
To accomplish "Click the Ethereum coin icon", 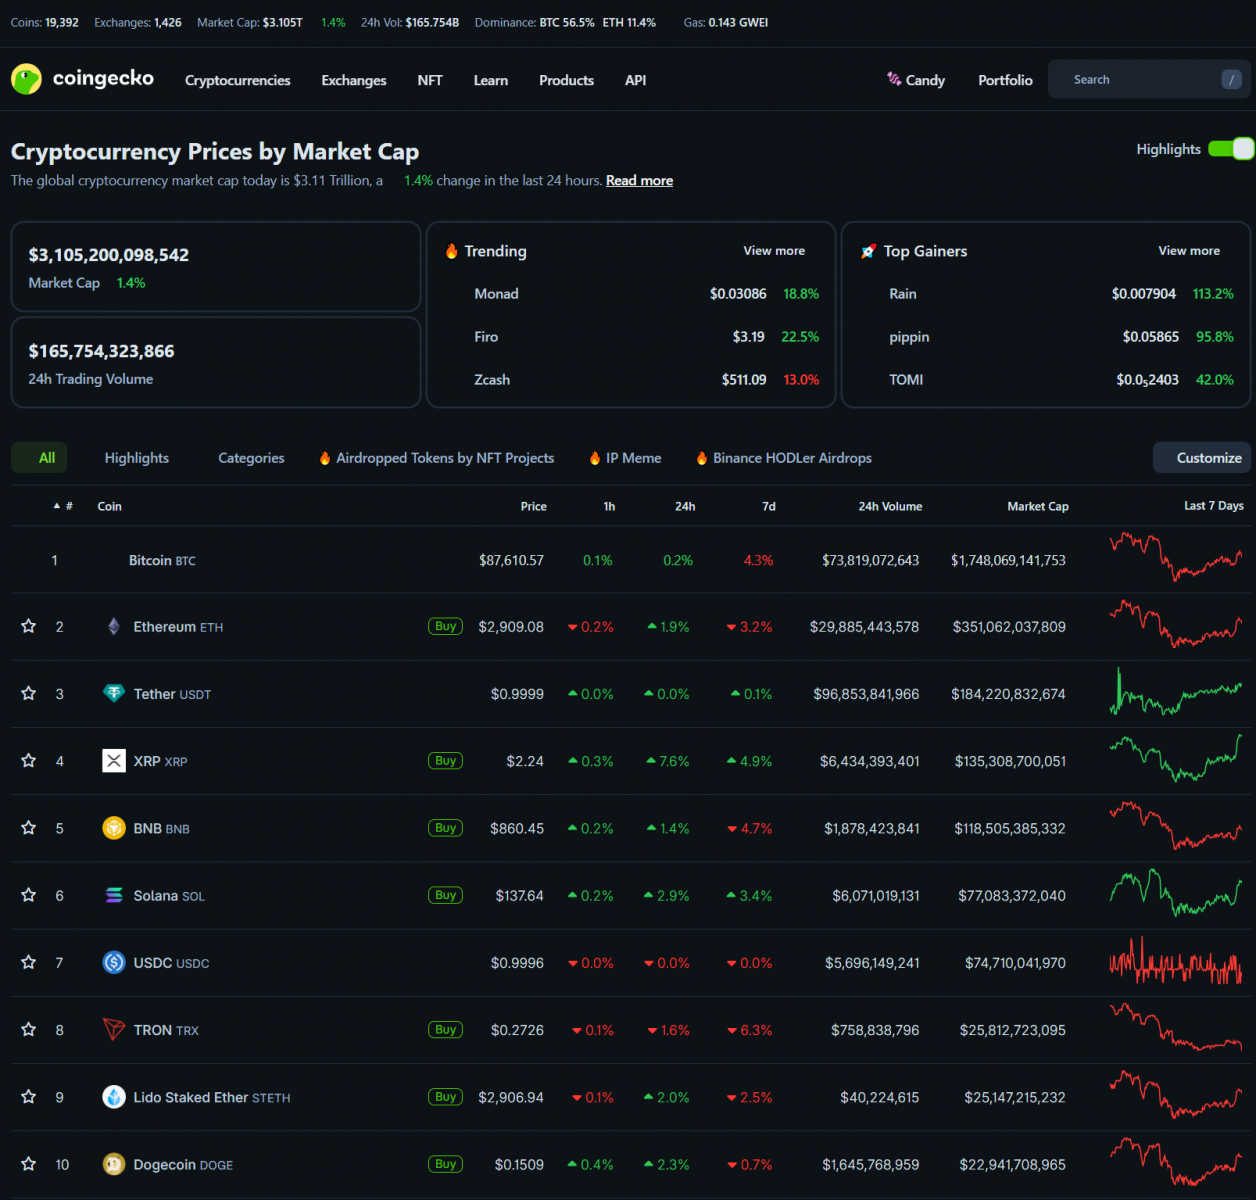I will (x=114, y=627).
